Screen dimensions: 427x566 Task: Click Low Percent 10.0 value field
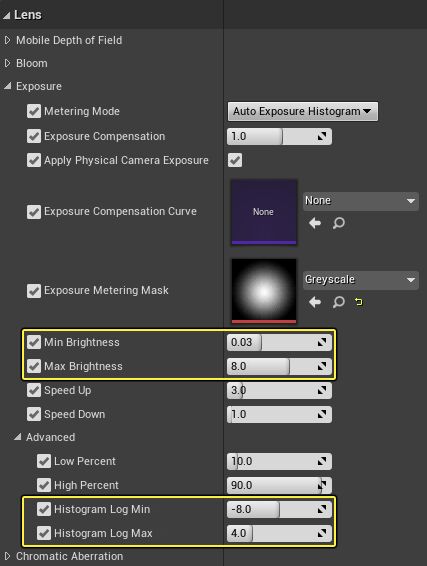click(x=279, y=461)
